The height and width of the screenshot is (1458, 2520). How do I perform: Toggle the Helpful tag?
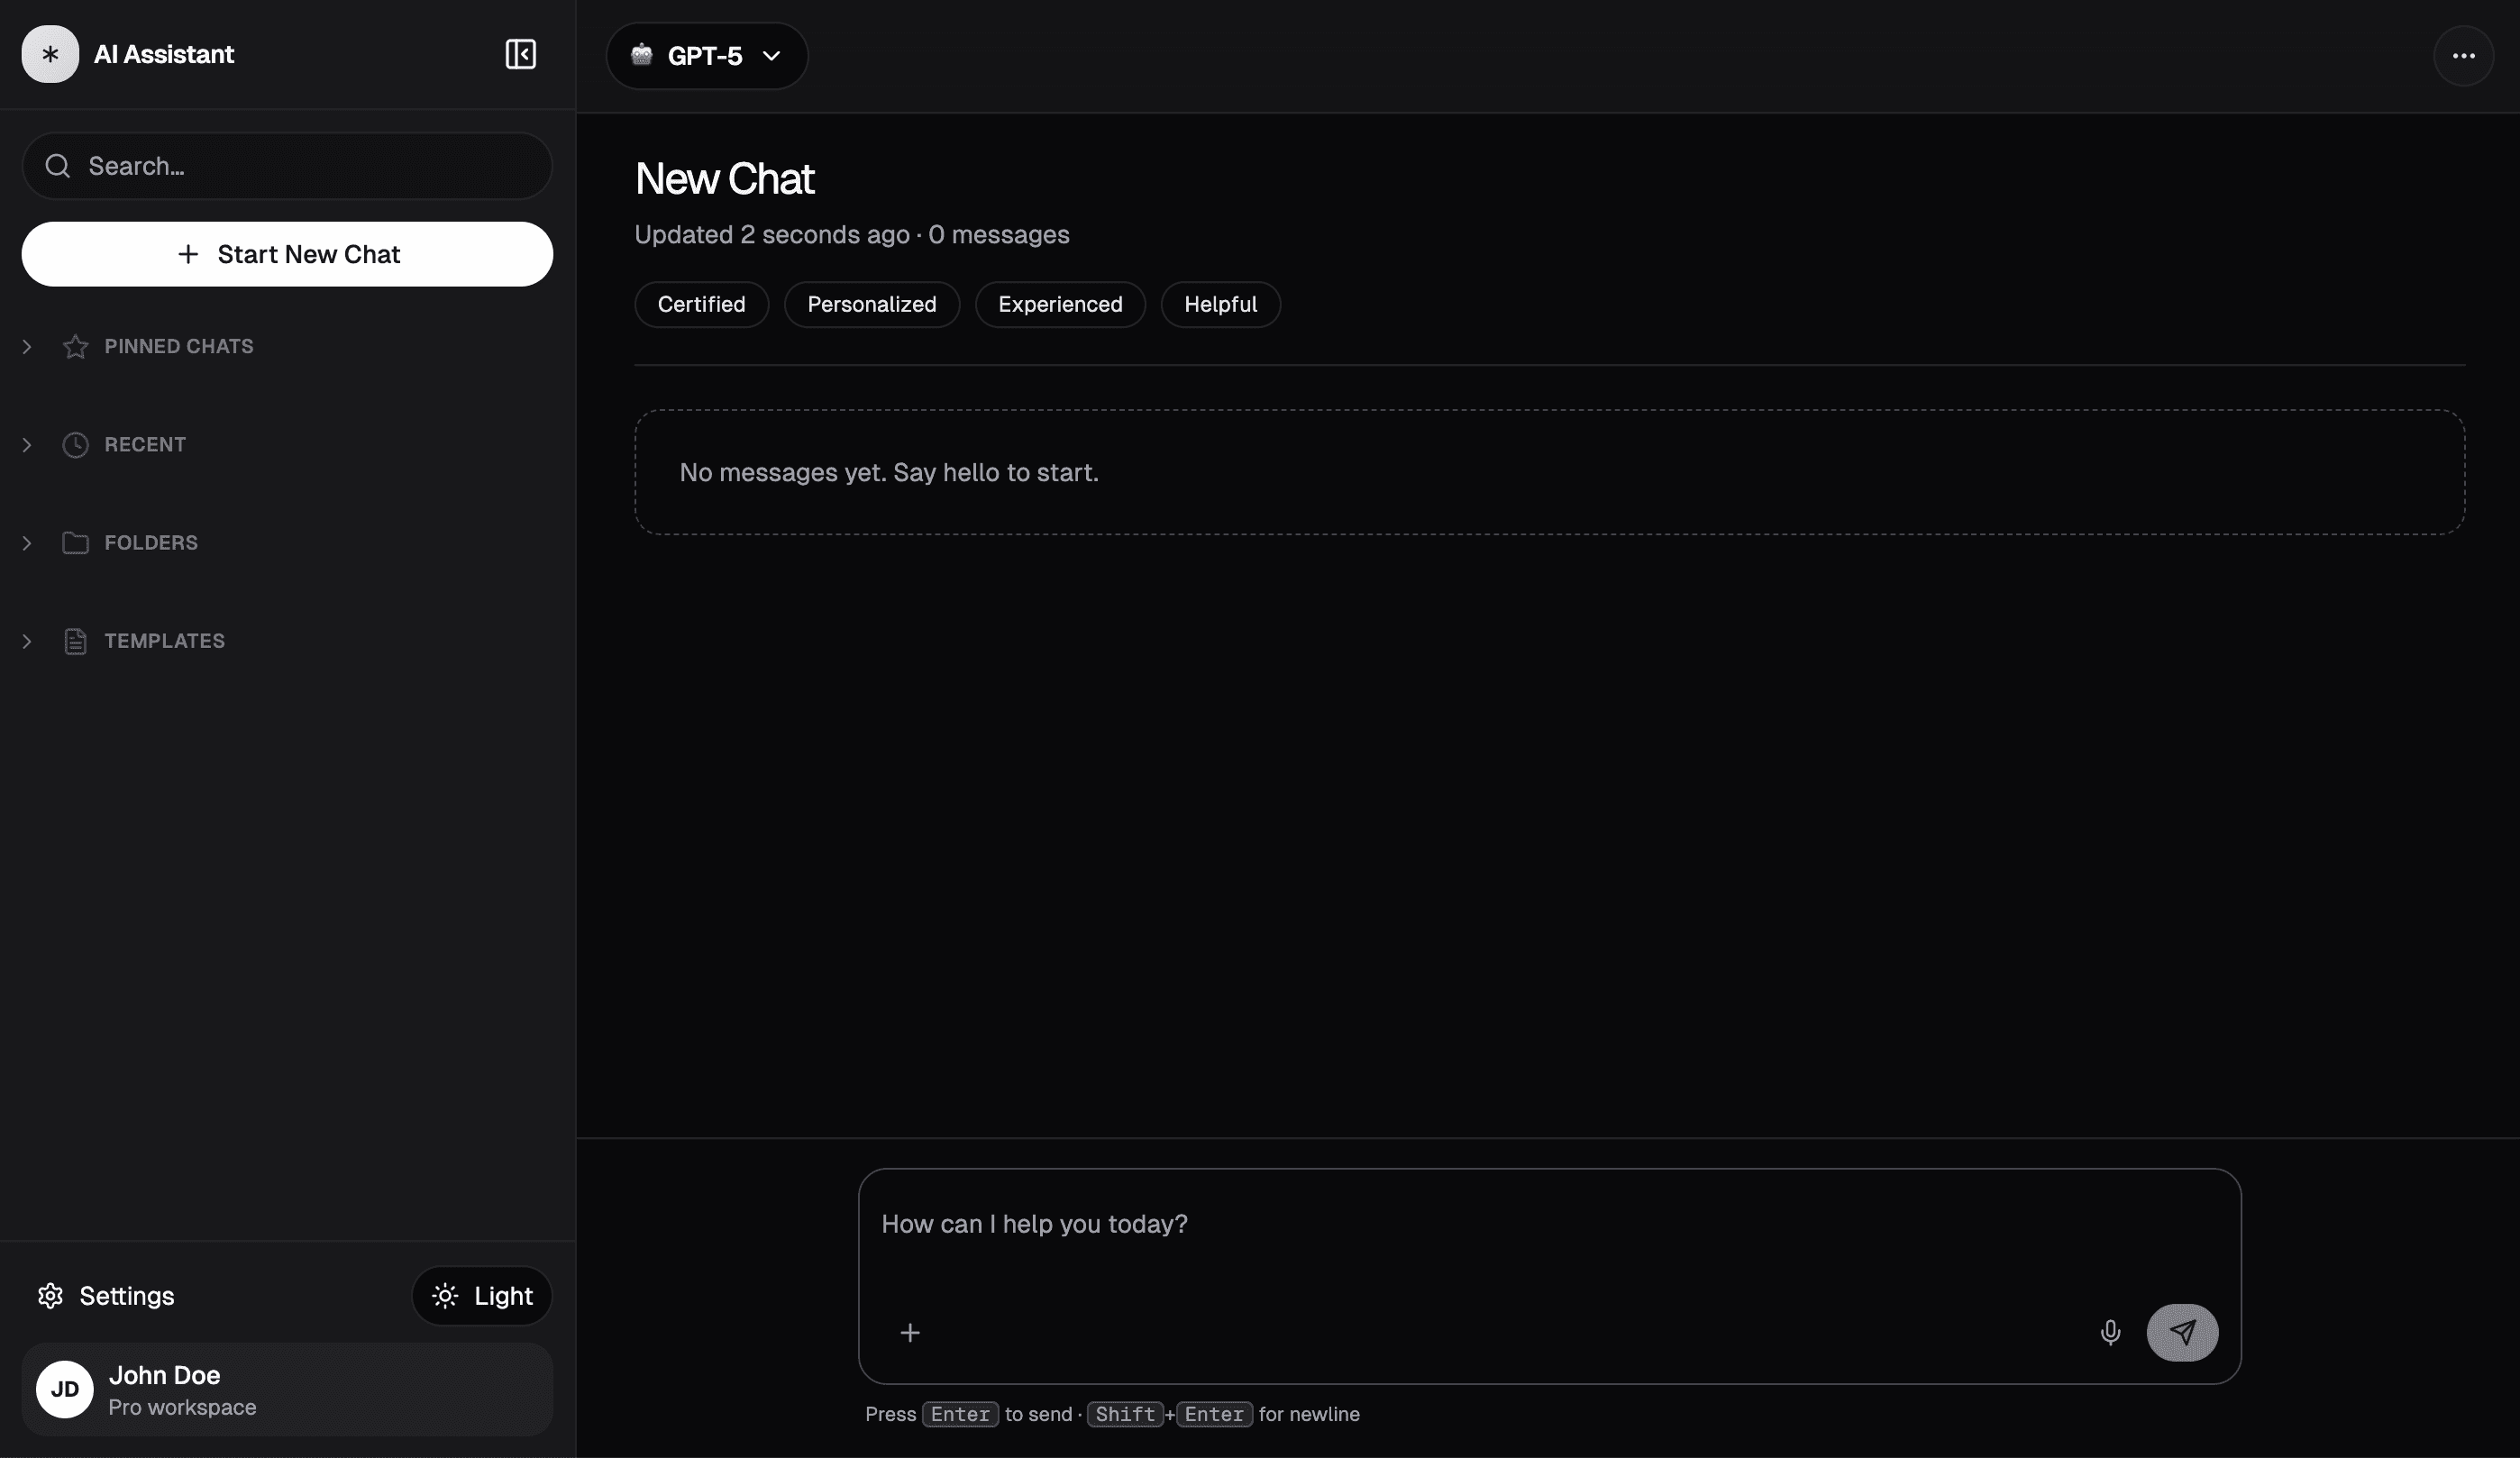1220,304
